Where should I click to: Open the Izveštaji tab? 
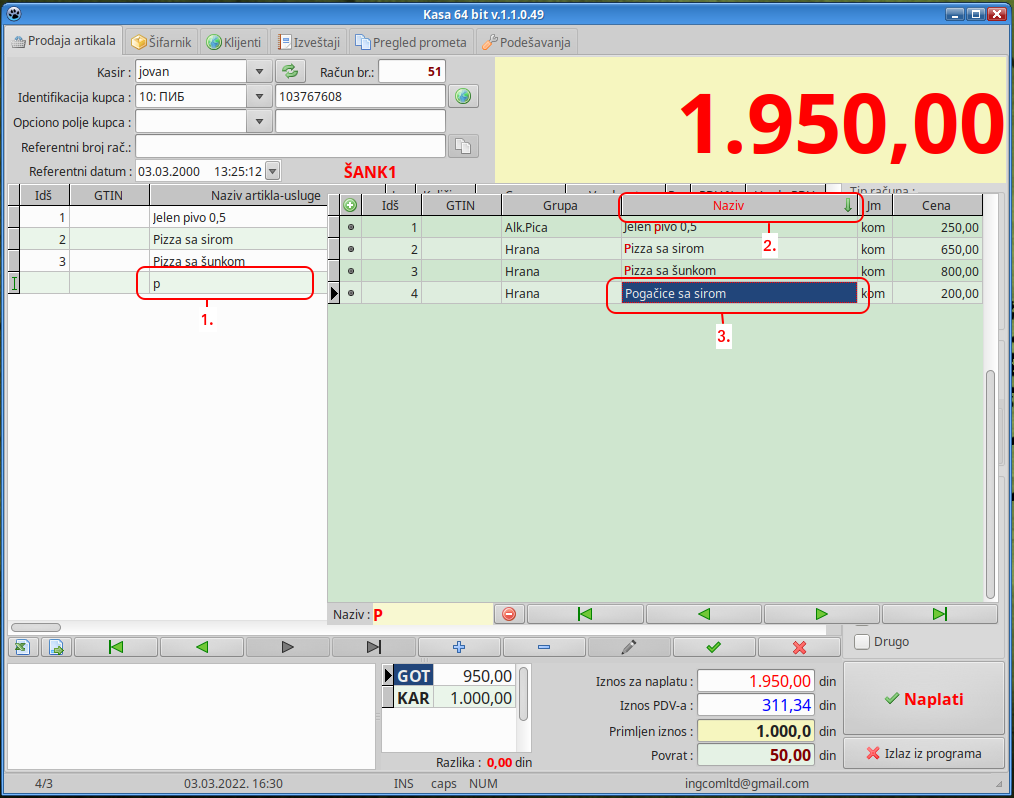(x=309, y=42)
